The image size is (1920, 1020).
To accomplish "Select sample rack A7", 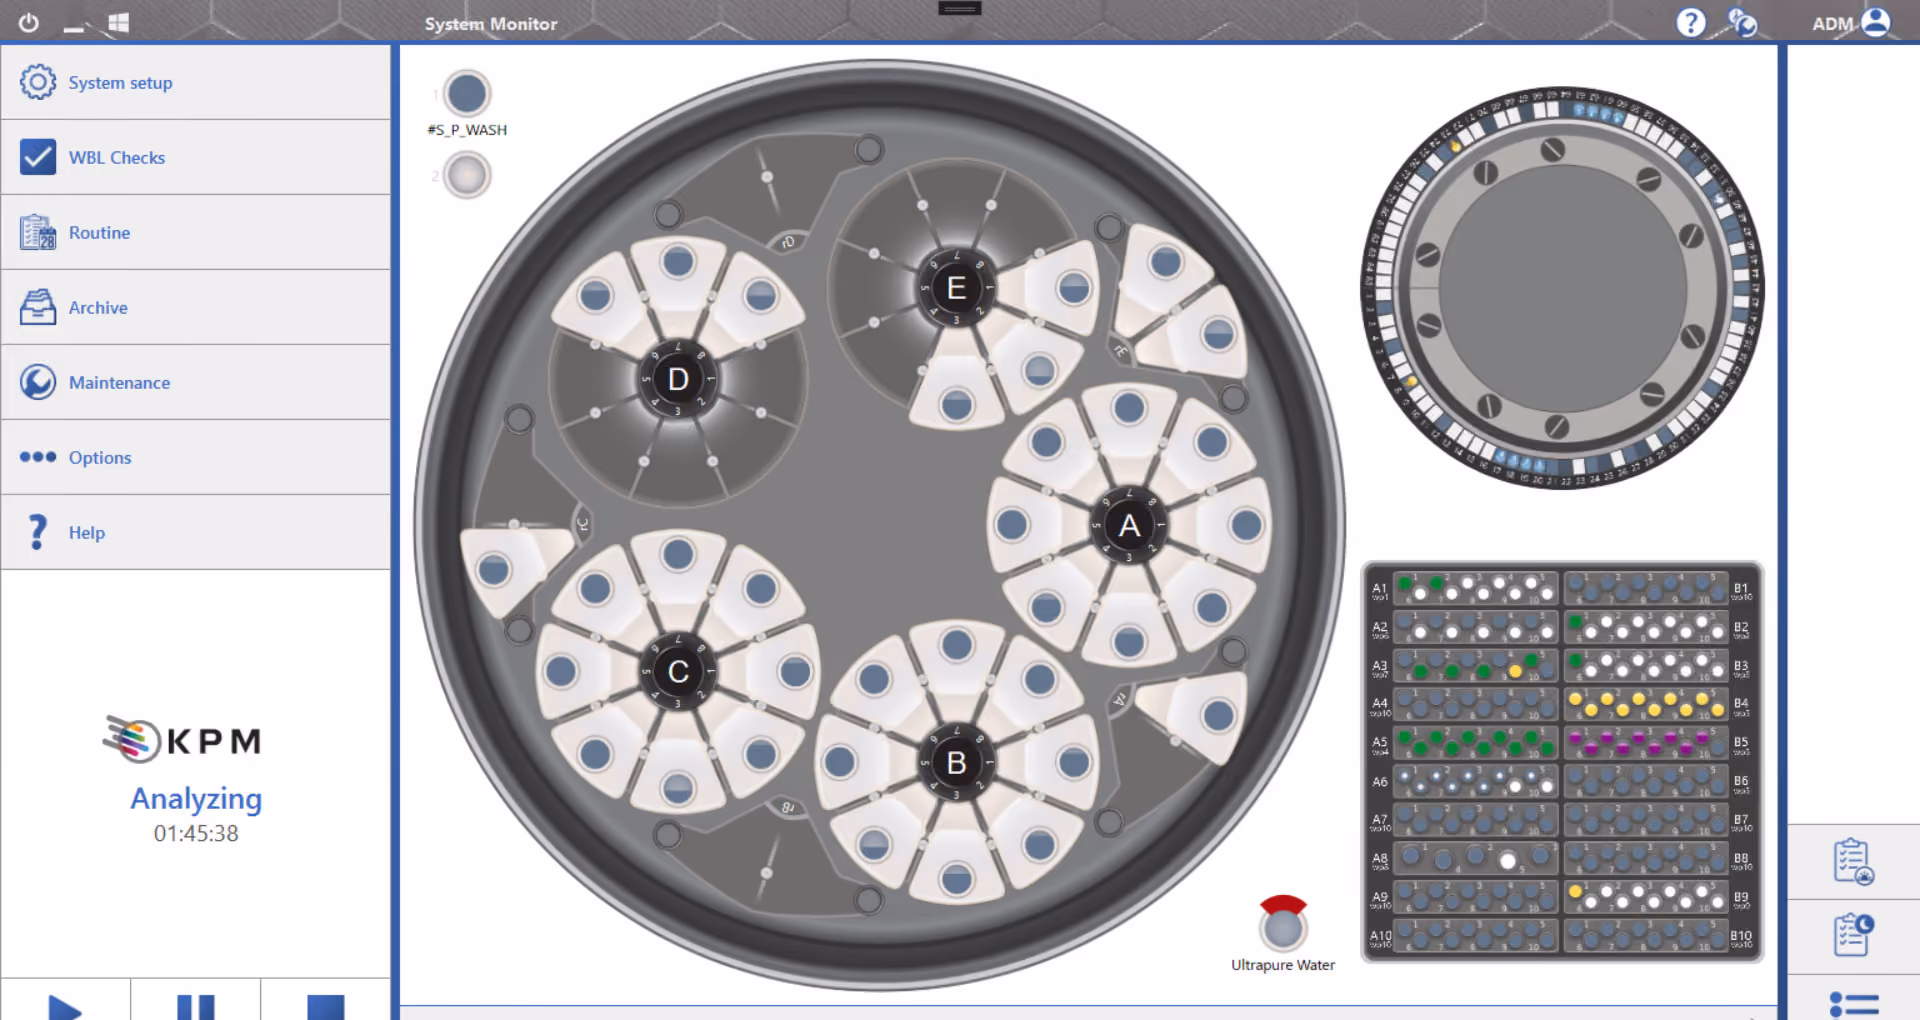I will pyautogui.click(x=1477, y=820).
